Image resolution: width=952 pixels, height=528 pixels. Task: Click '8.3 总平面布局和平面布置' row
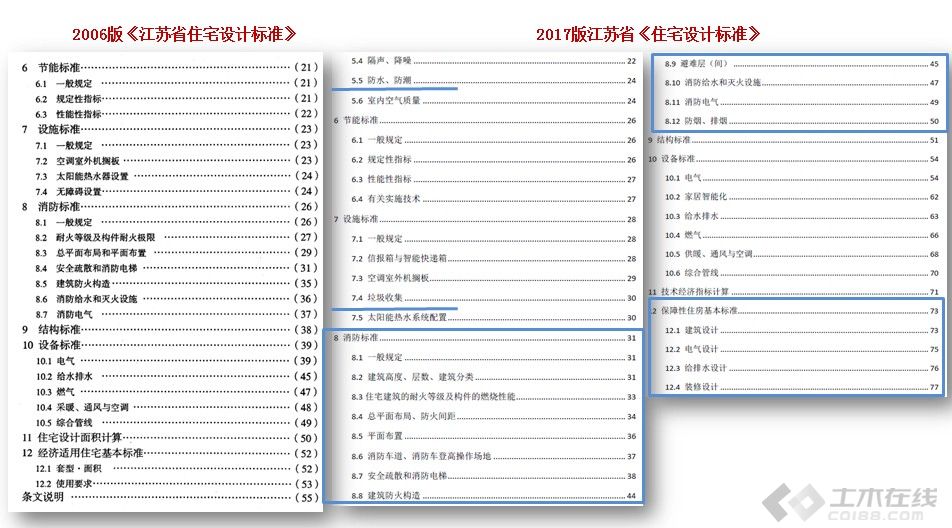coord(90,253)
